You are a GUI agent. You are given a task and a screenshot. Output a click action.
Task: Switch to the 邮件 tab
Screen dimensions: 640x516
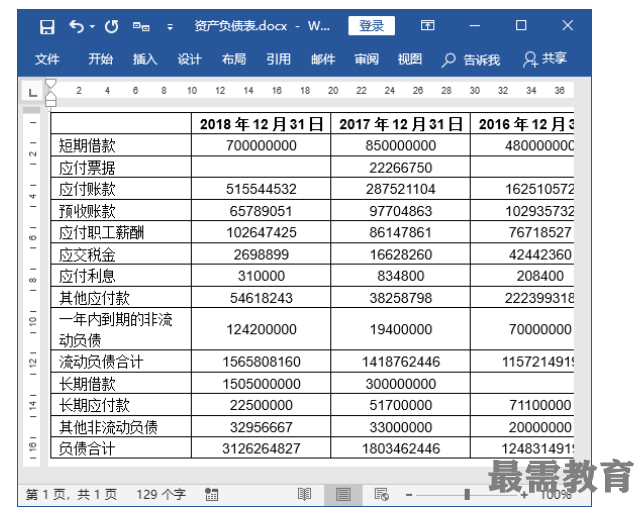tap(323, 59)
